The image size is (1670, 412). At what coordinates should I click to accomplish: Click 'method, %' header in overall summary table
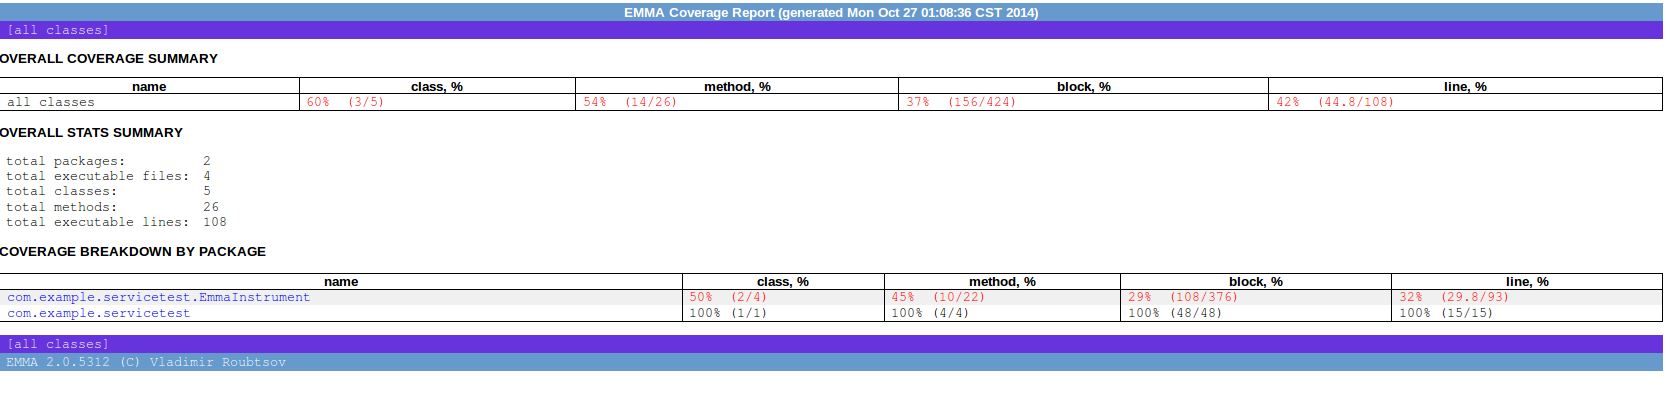[x=737, y=87]
